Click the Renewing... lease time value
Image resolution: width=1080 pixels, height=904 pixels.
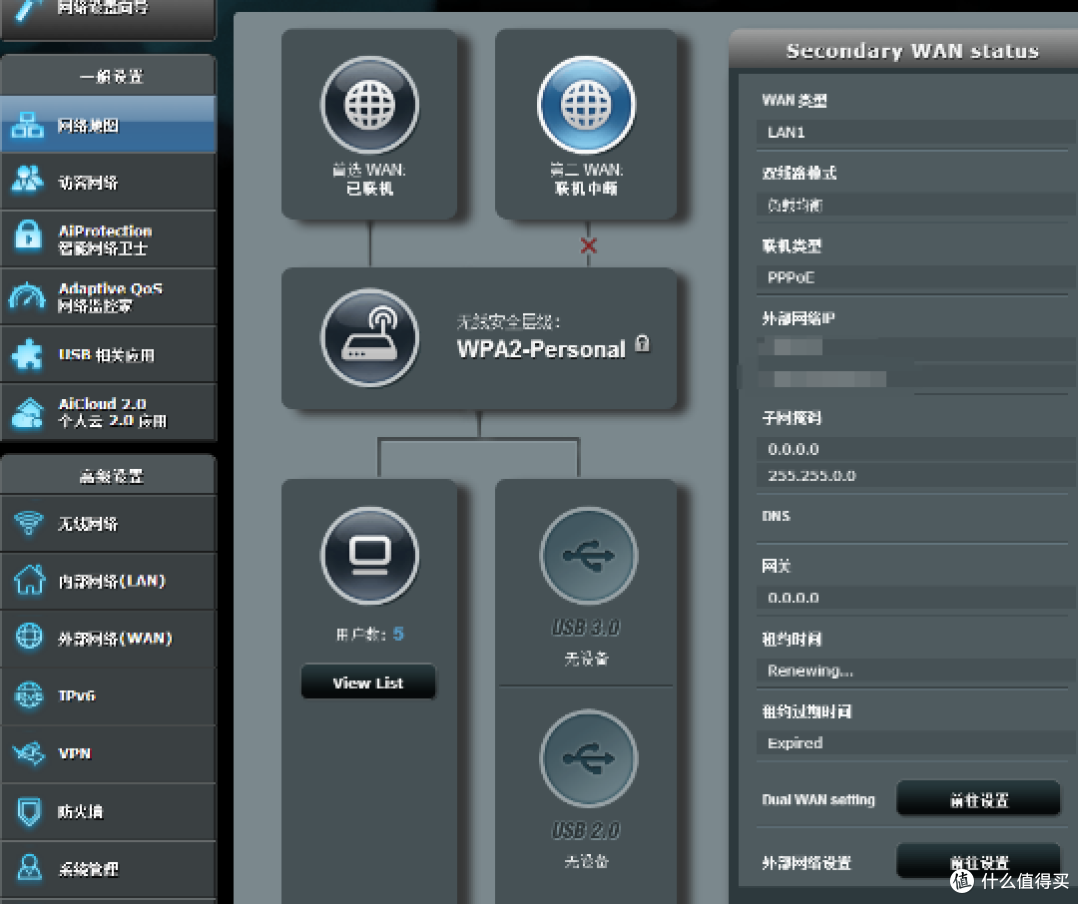810,670
